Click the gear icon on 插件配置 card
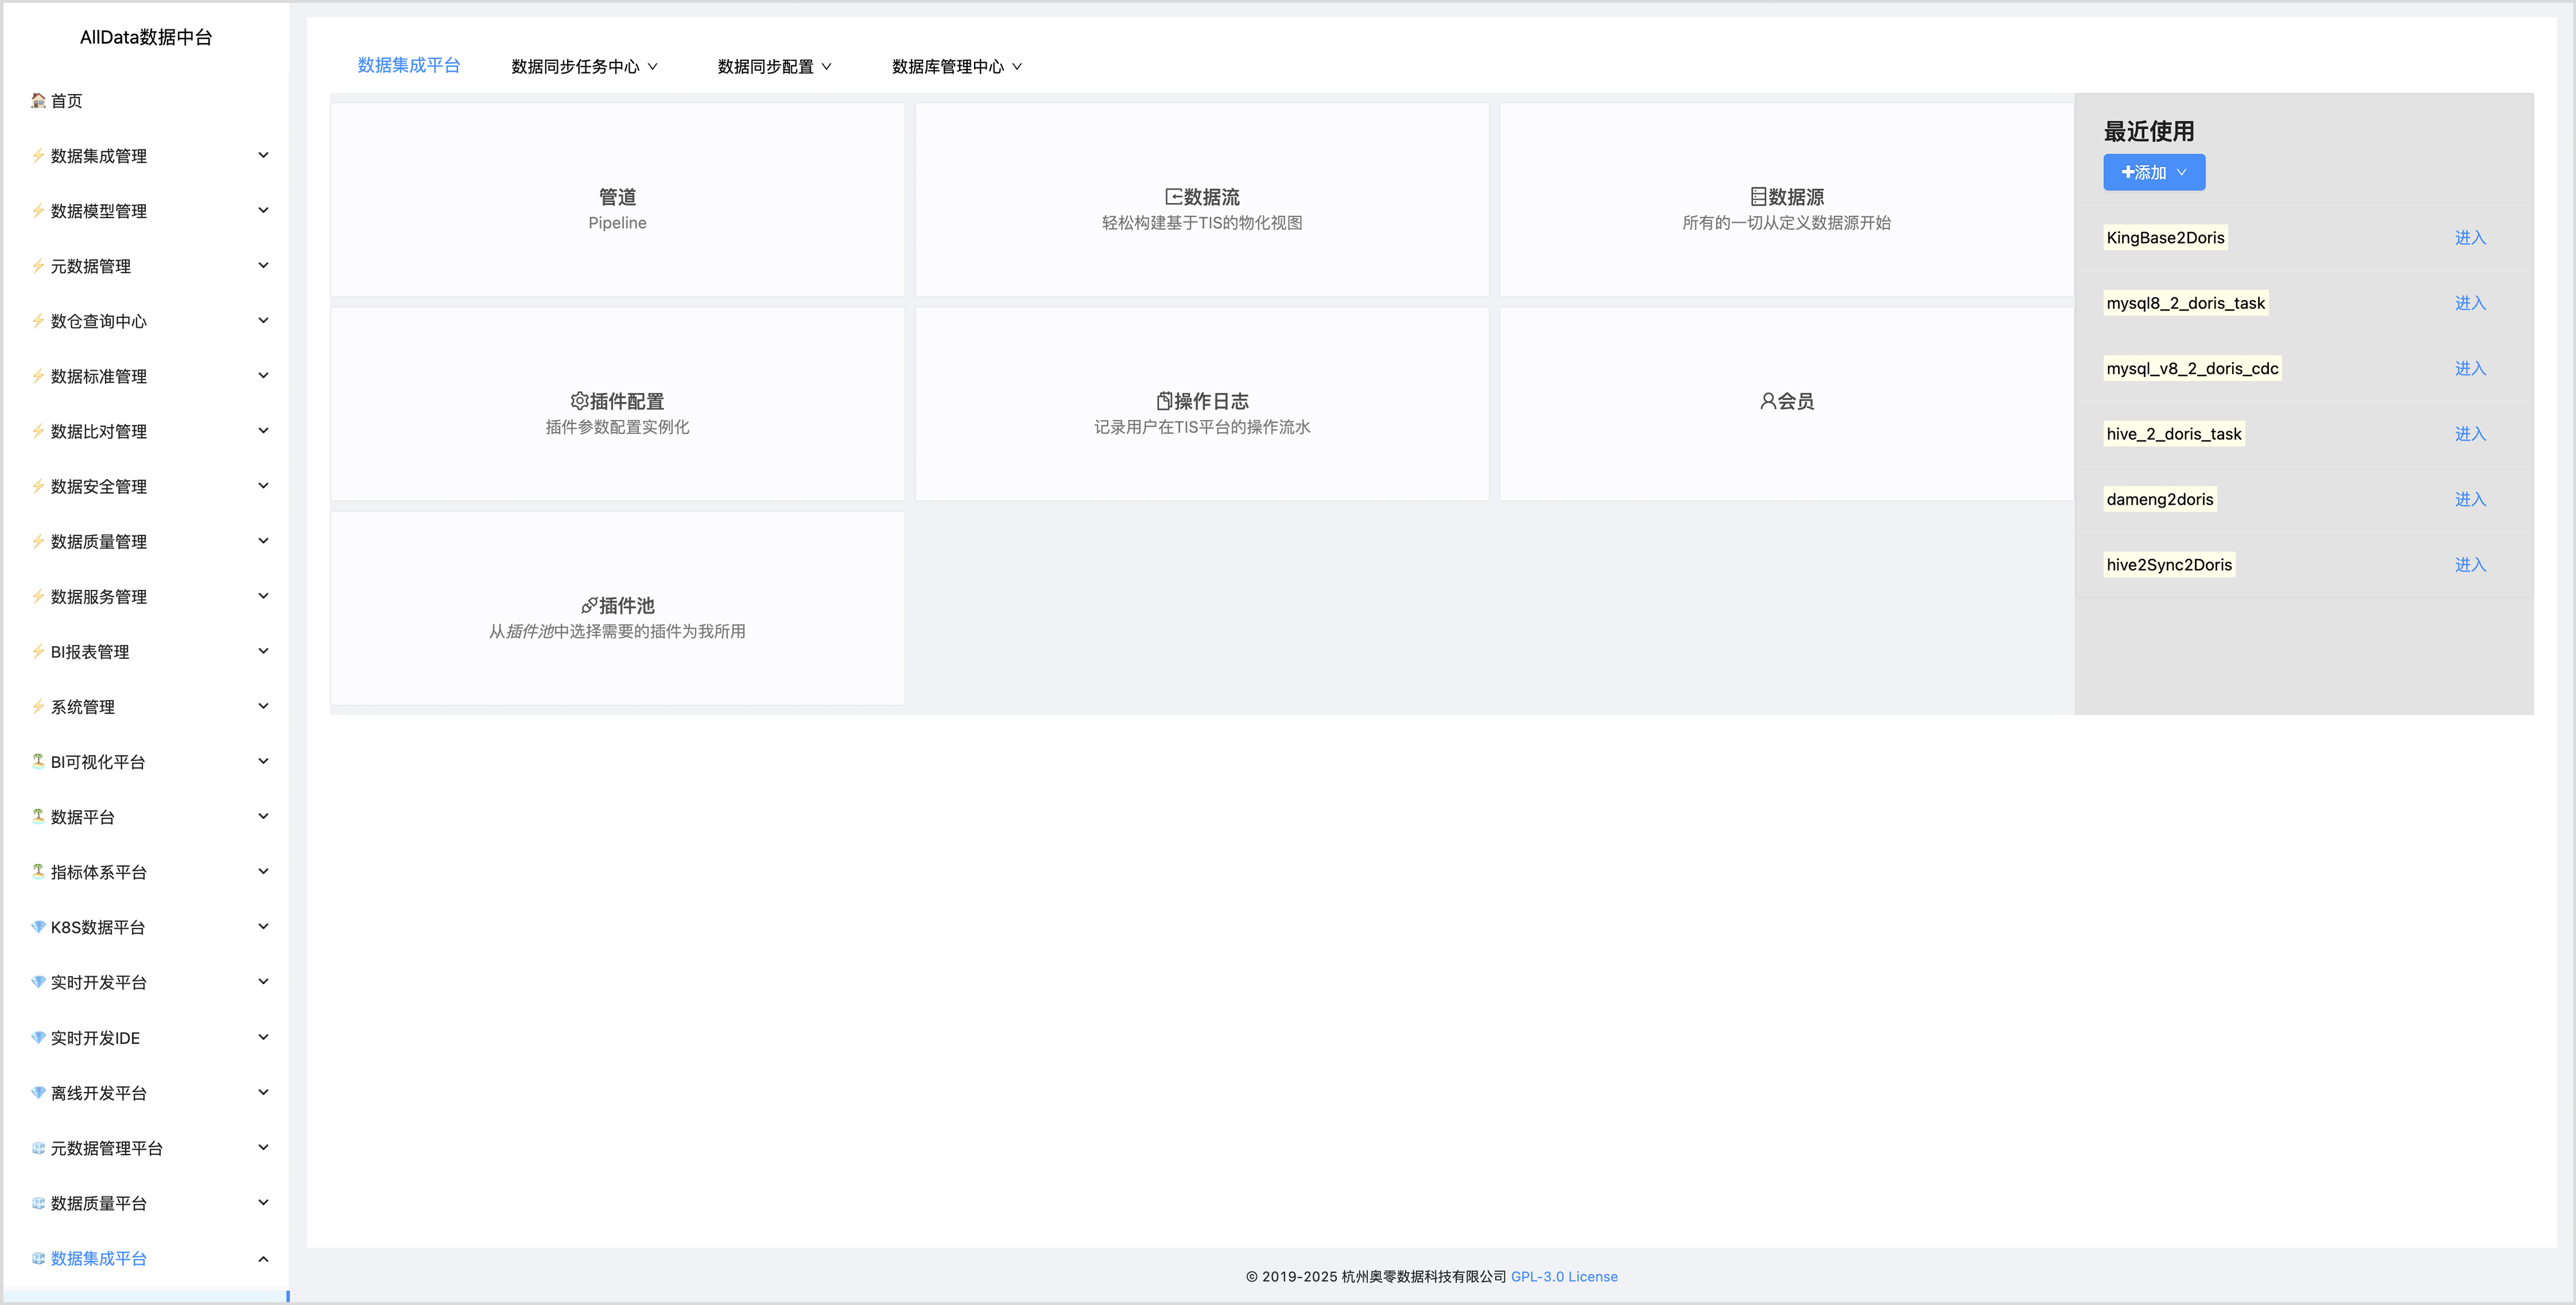The image size is (2576, 1305). click(x=579, y=401)
